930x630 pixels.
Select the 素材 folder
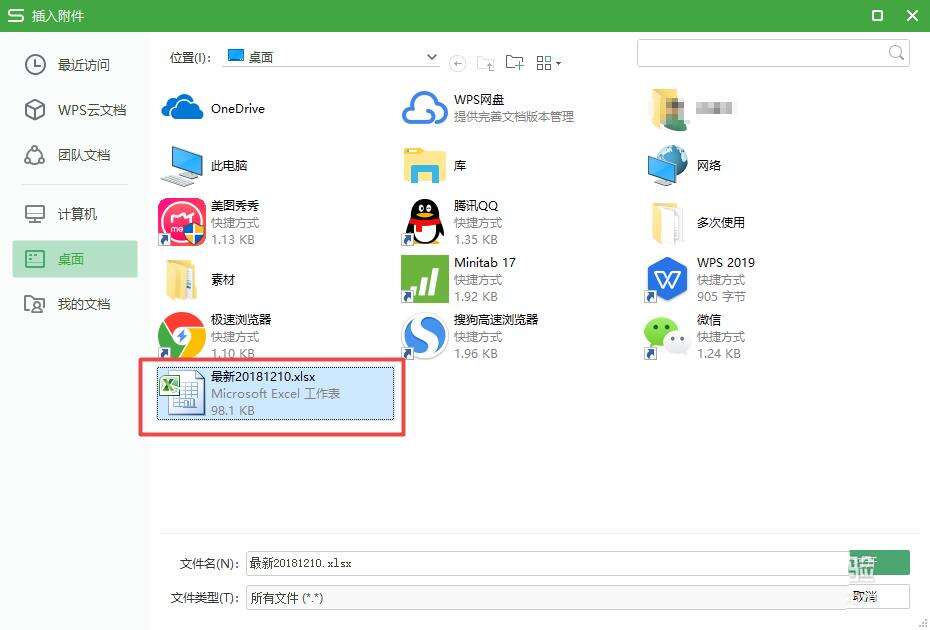(199, 279)
